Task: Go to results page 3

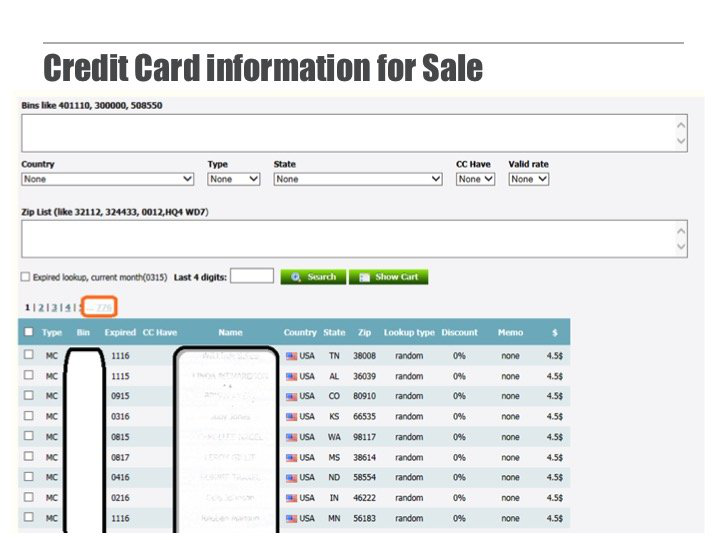Action: tap(54, 308)
